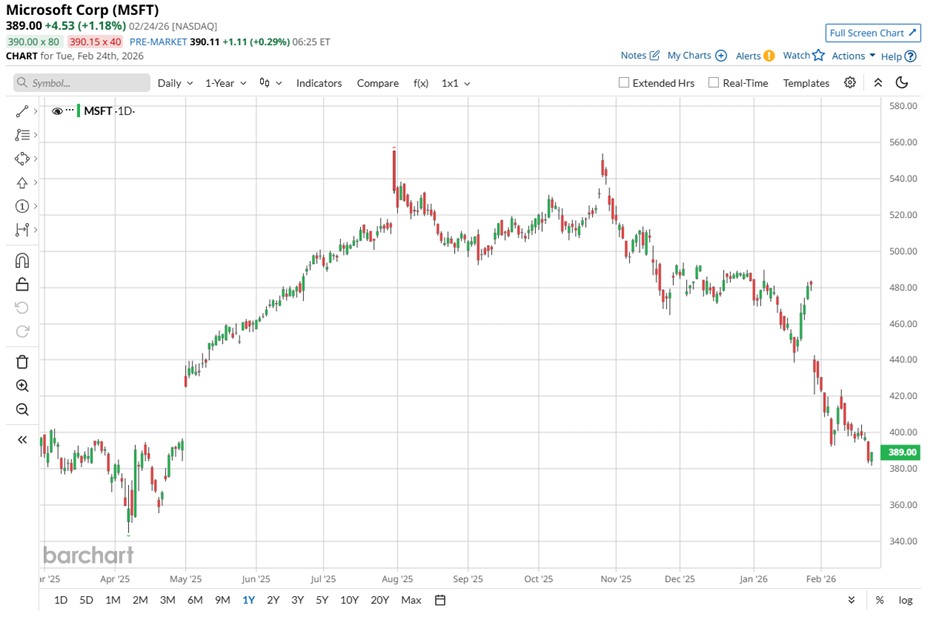Lock drawings with the padlock icon

pyautogui.click(x=22, y=285)
